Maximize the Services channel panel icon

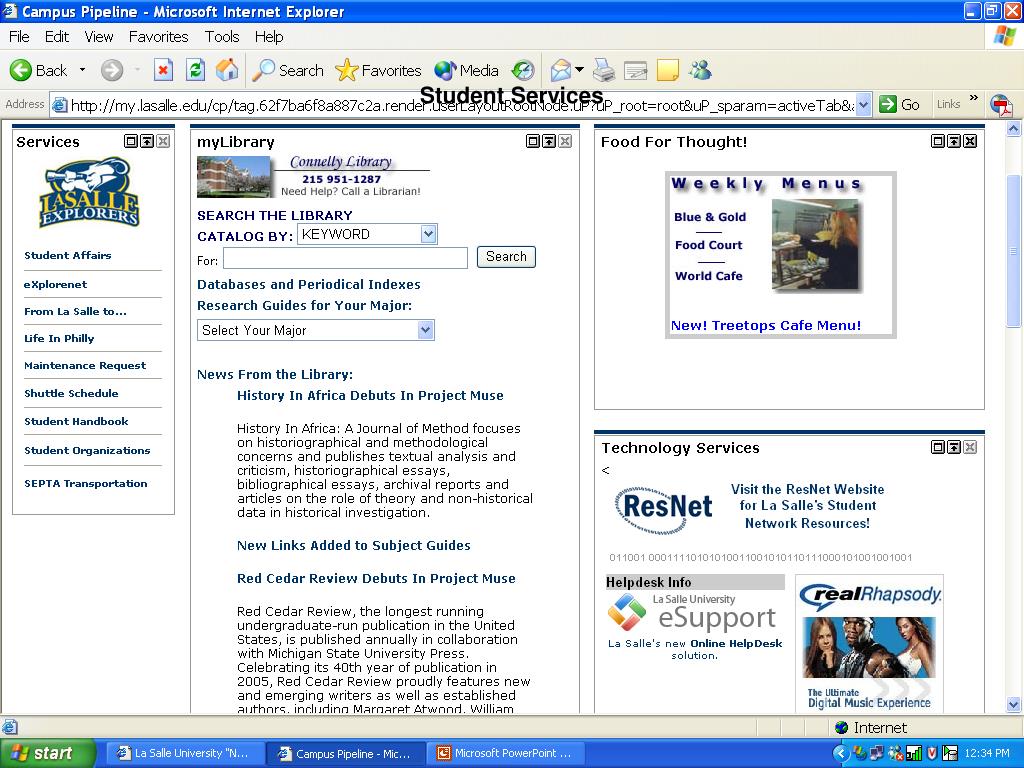click(x=131, y=141)
